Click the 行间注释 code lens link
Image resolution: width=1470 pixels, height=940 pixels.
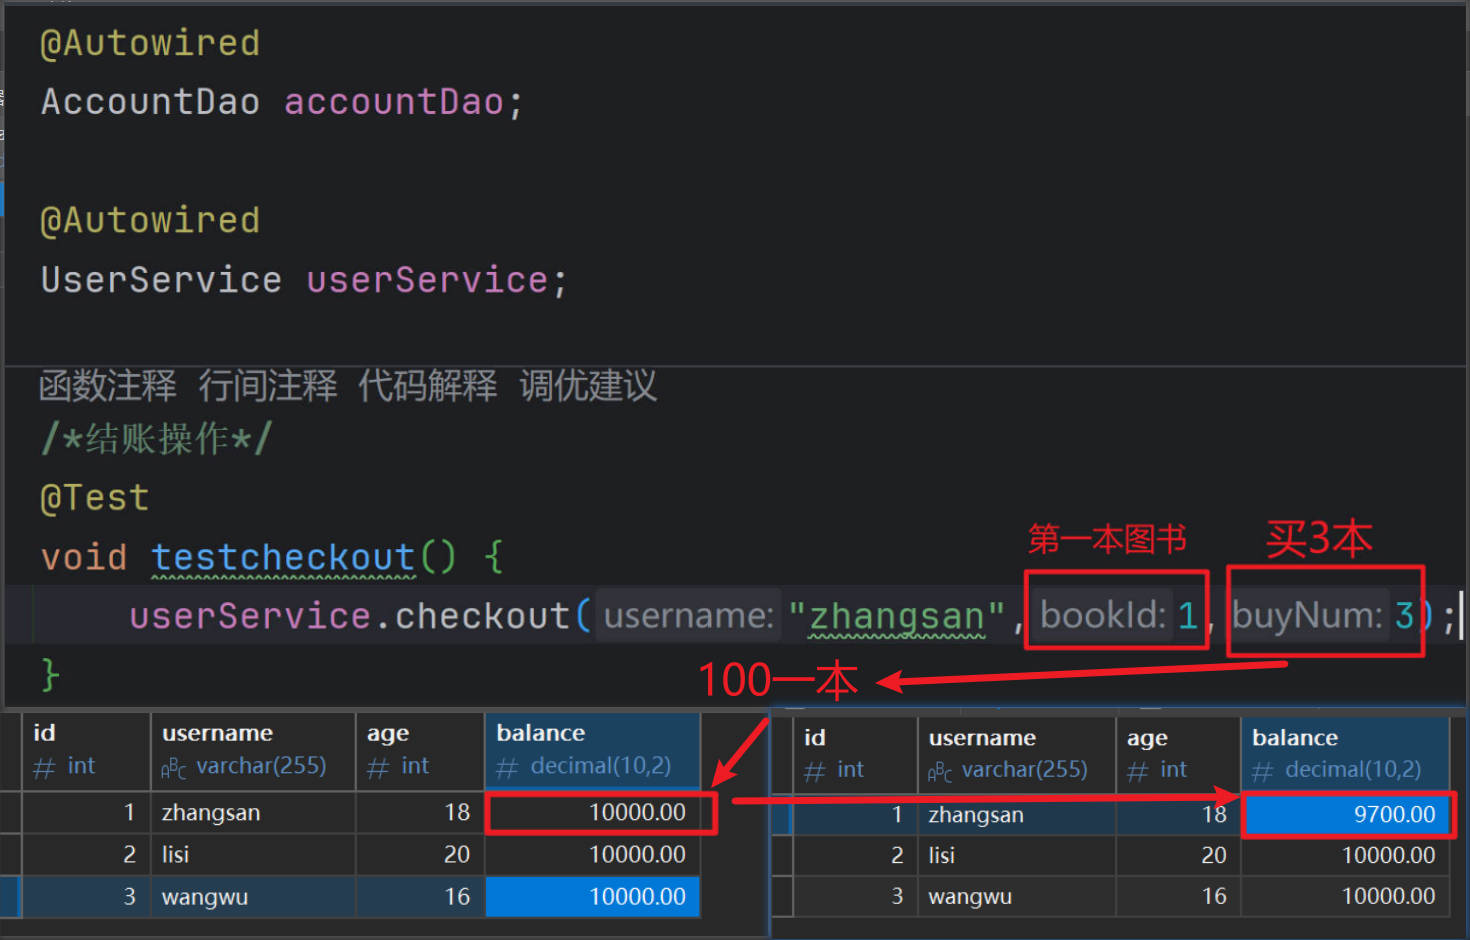coord(268,385)
